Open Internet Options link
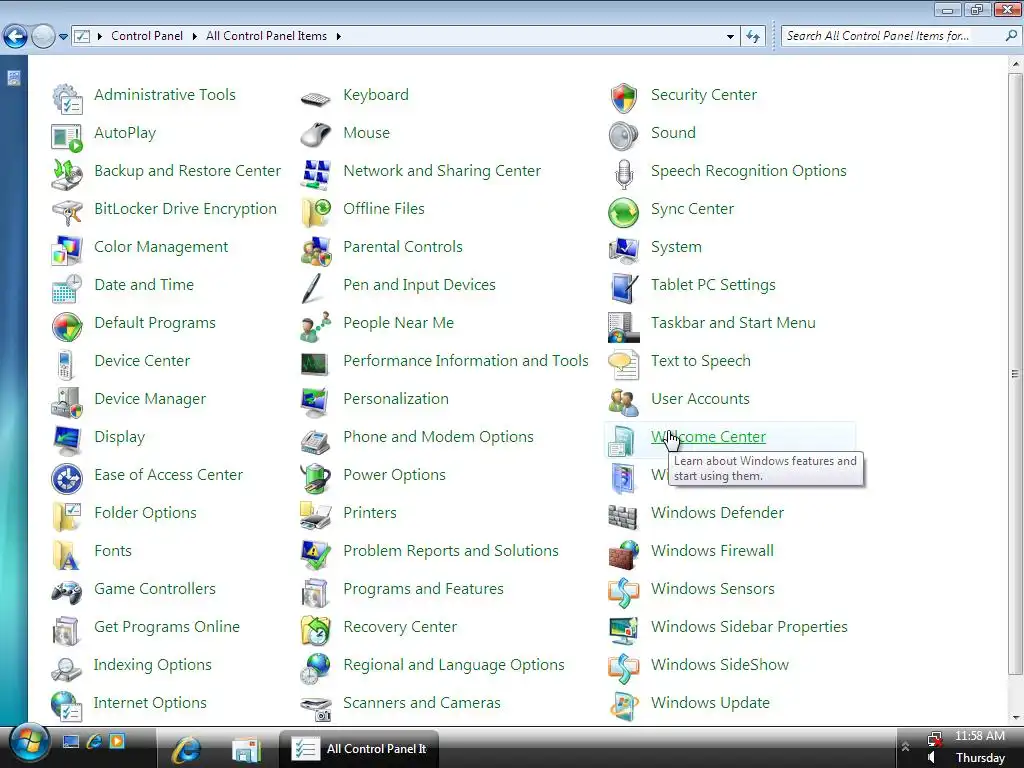Screen dimensions: 1024x768 150,703
